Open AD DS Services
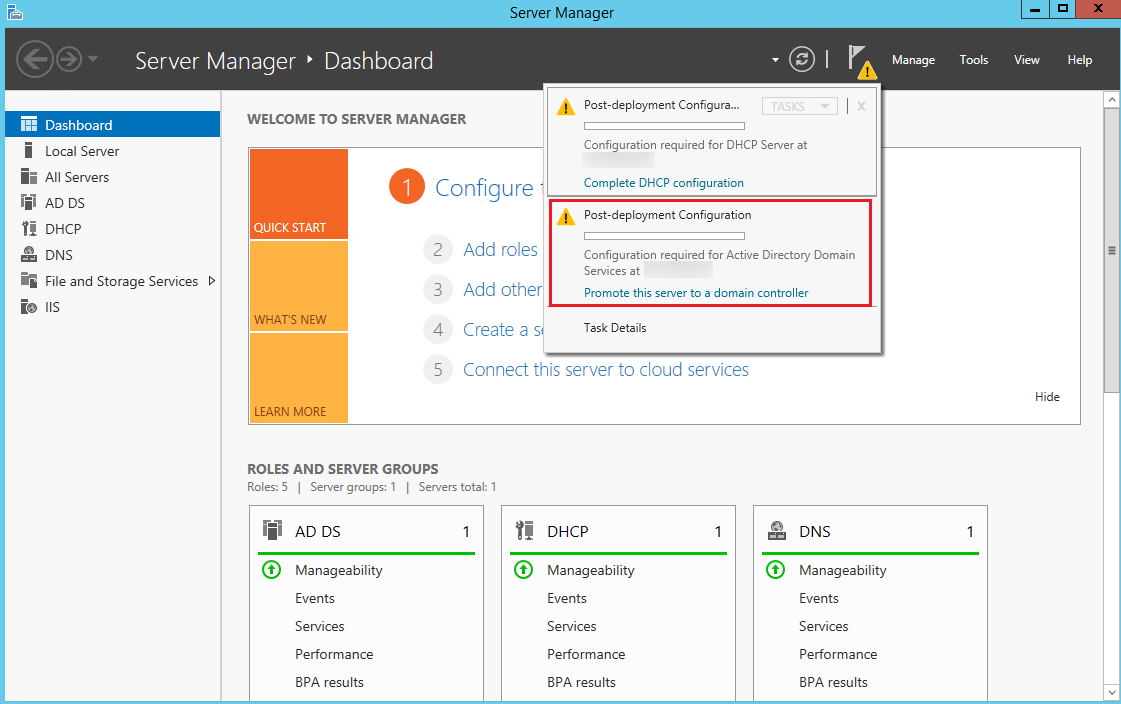This screenshot has width=1121, height=704. pos(320,626)
